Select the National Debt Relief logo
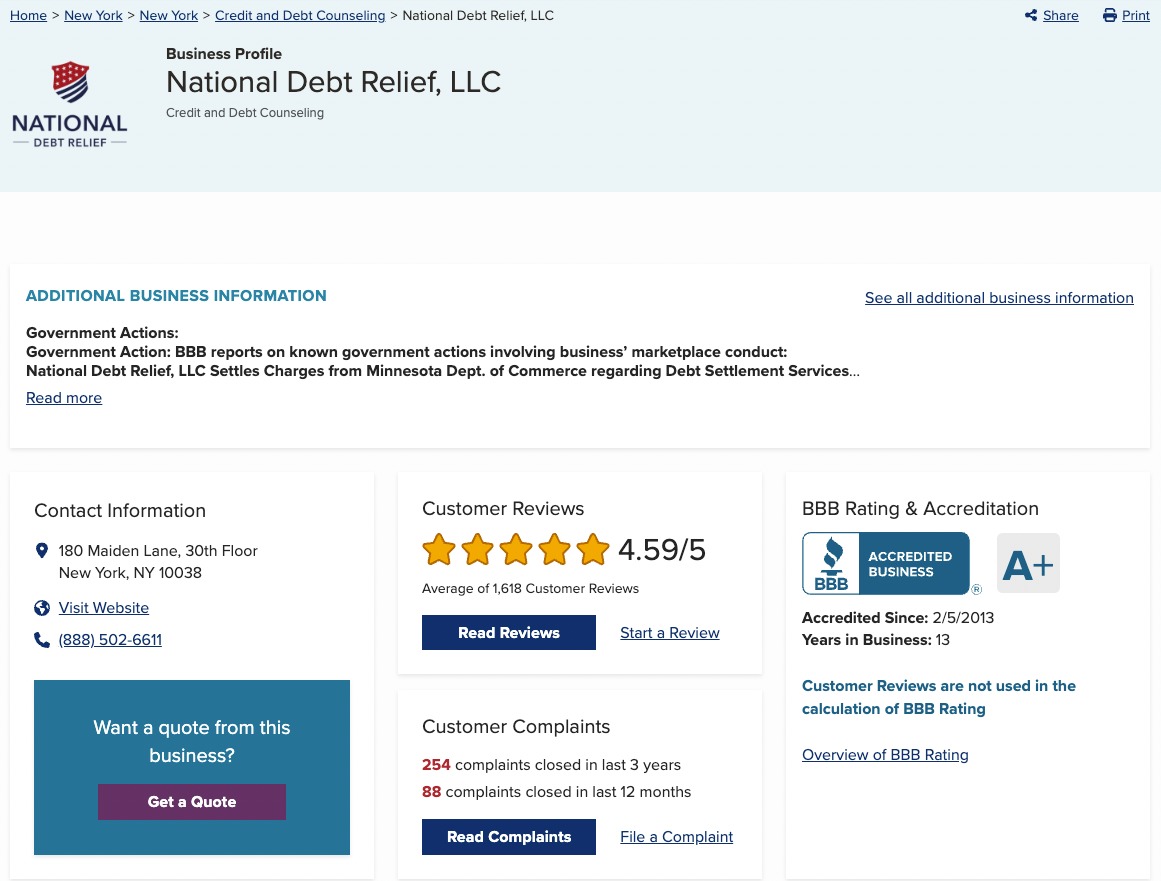Viewport: 1161px width, 881px height. pyautogui.click(x=69, y=103)
